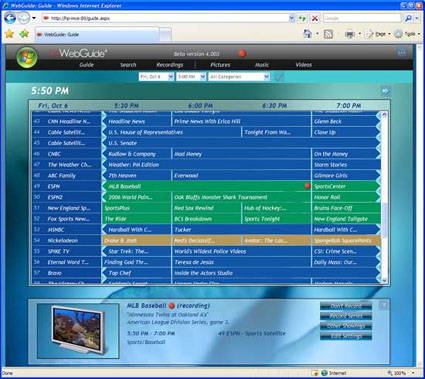Click inside the Google search box
The height and width of the screenshot is (379, 425).
tap(362, 18)
